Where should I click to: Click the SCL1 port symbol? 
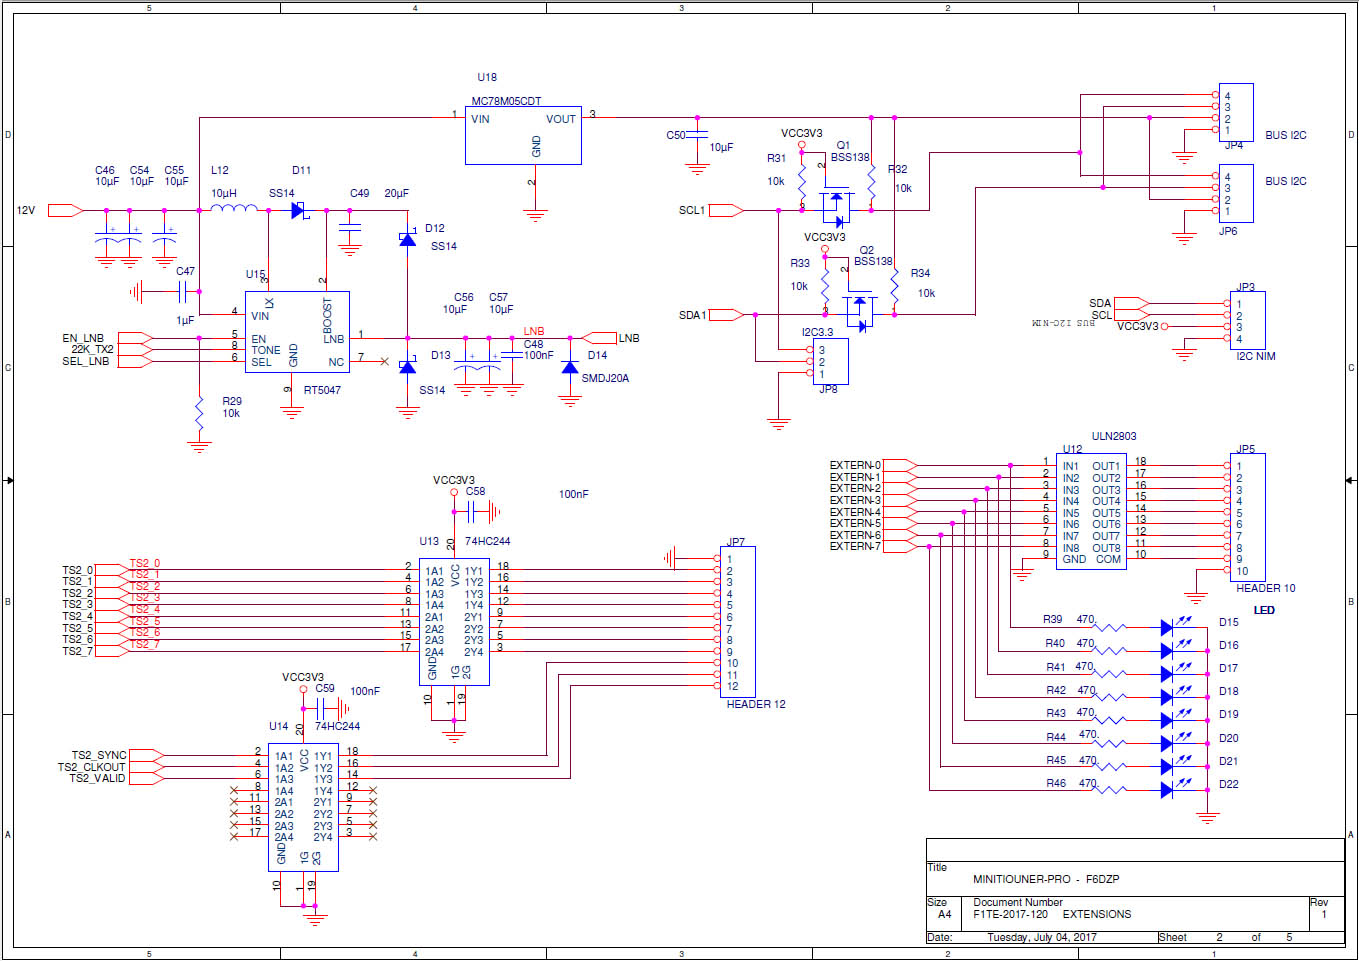[725, 210]
